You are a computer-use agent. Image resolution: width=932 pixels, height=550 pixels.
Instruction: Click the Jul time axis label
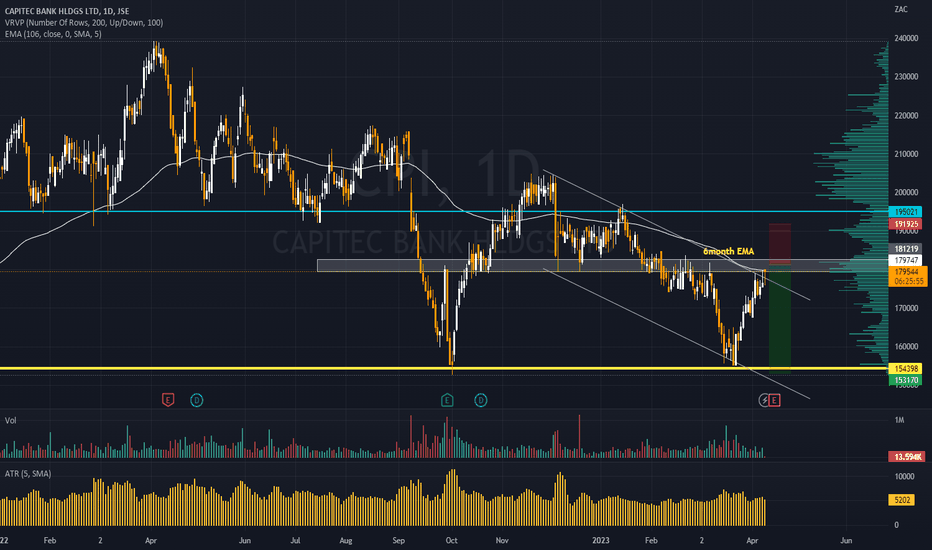tap(295, 540)
